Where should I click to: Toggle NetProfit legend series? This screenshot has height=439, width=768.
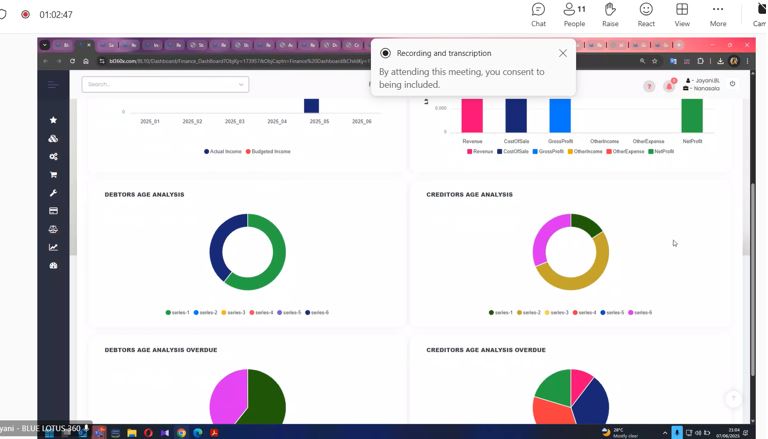point(661,151)
